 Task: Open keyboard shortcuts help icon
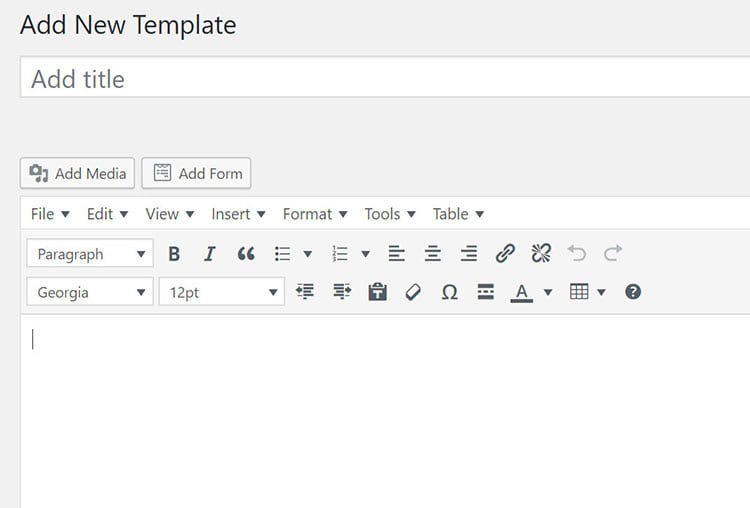[633, 291]
